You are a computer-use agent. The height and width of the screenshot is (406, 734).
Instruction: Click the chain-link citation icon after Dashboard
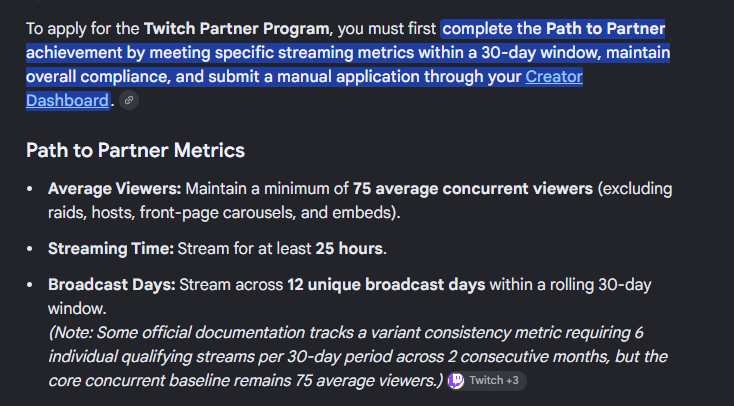pos(129,100)
